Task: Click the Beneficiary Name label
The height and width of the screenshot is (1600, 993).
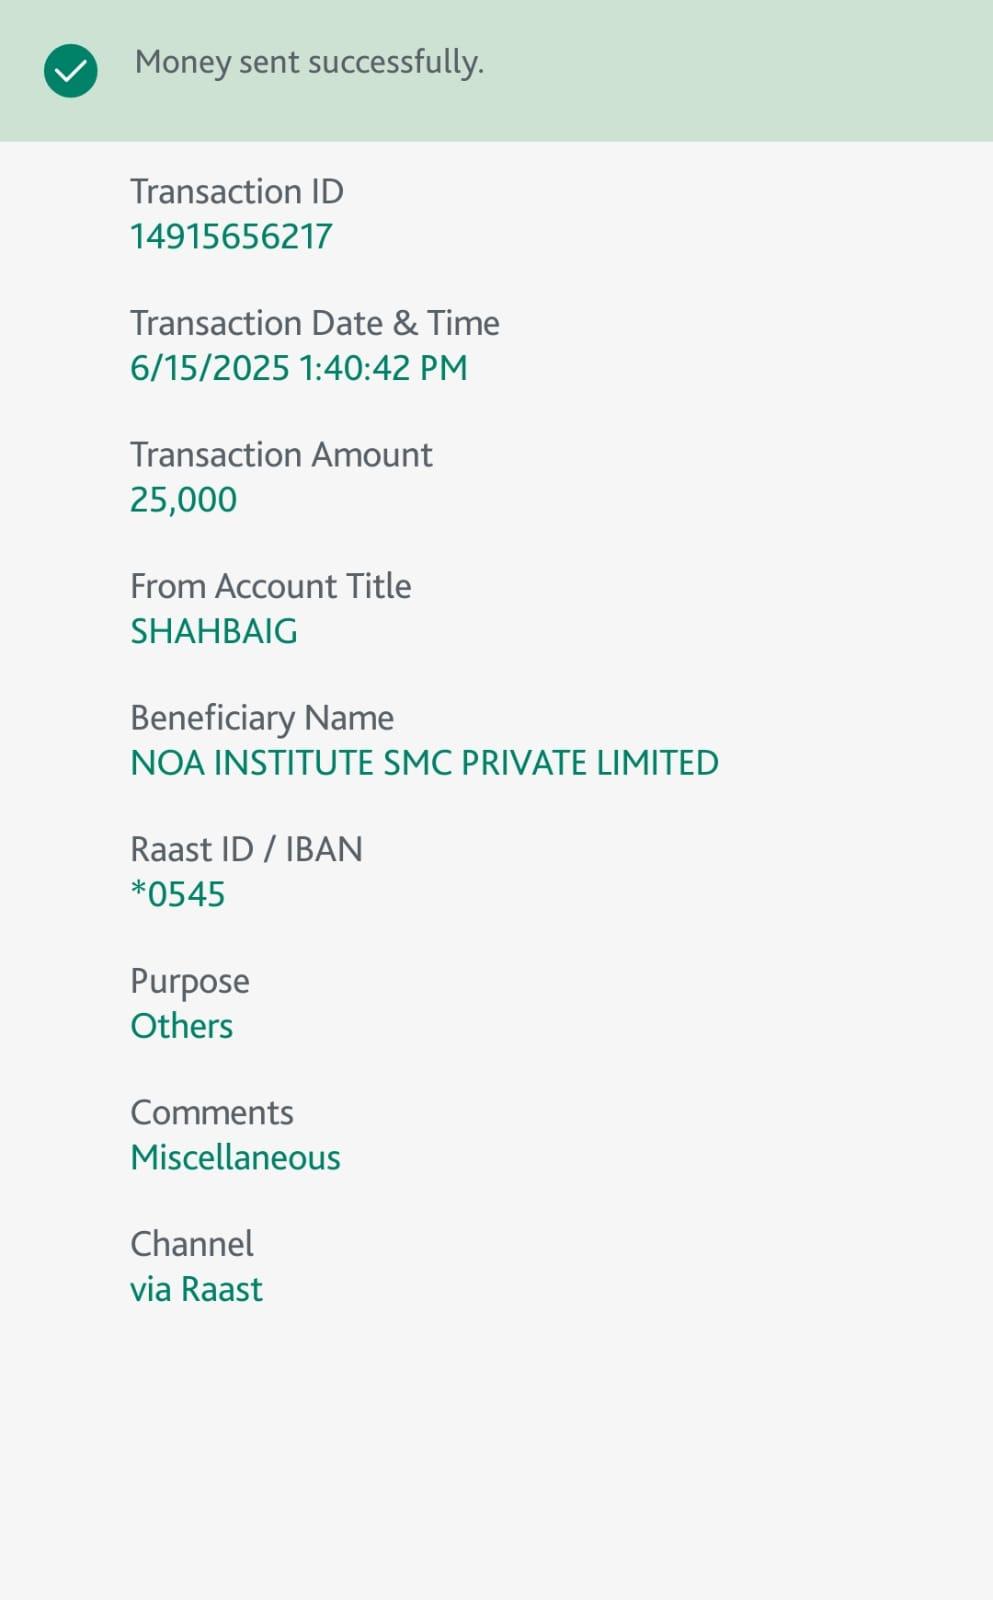Action: (262, 718)
